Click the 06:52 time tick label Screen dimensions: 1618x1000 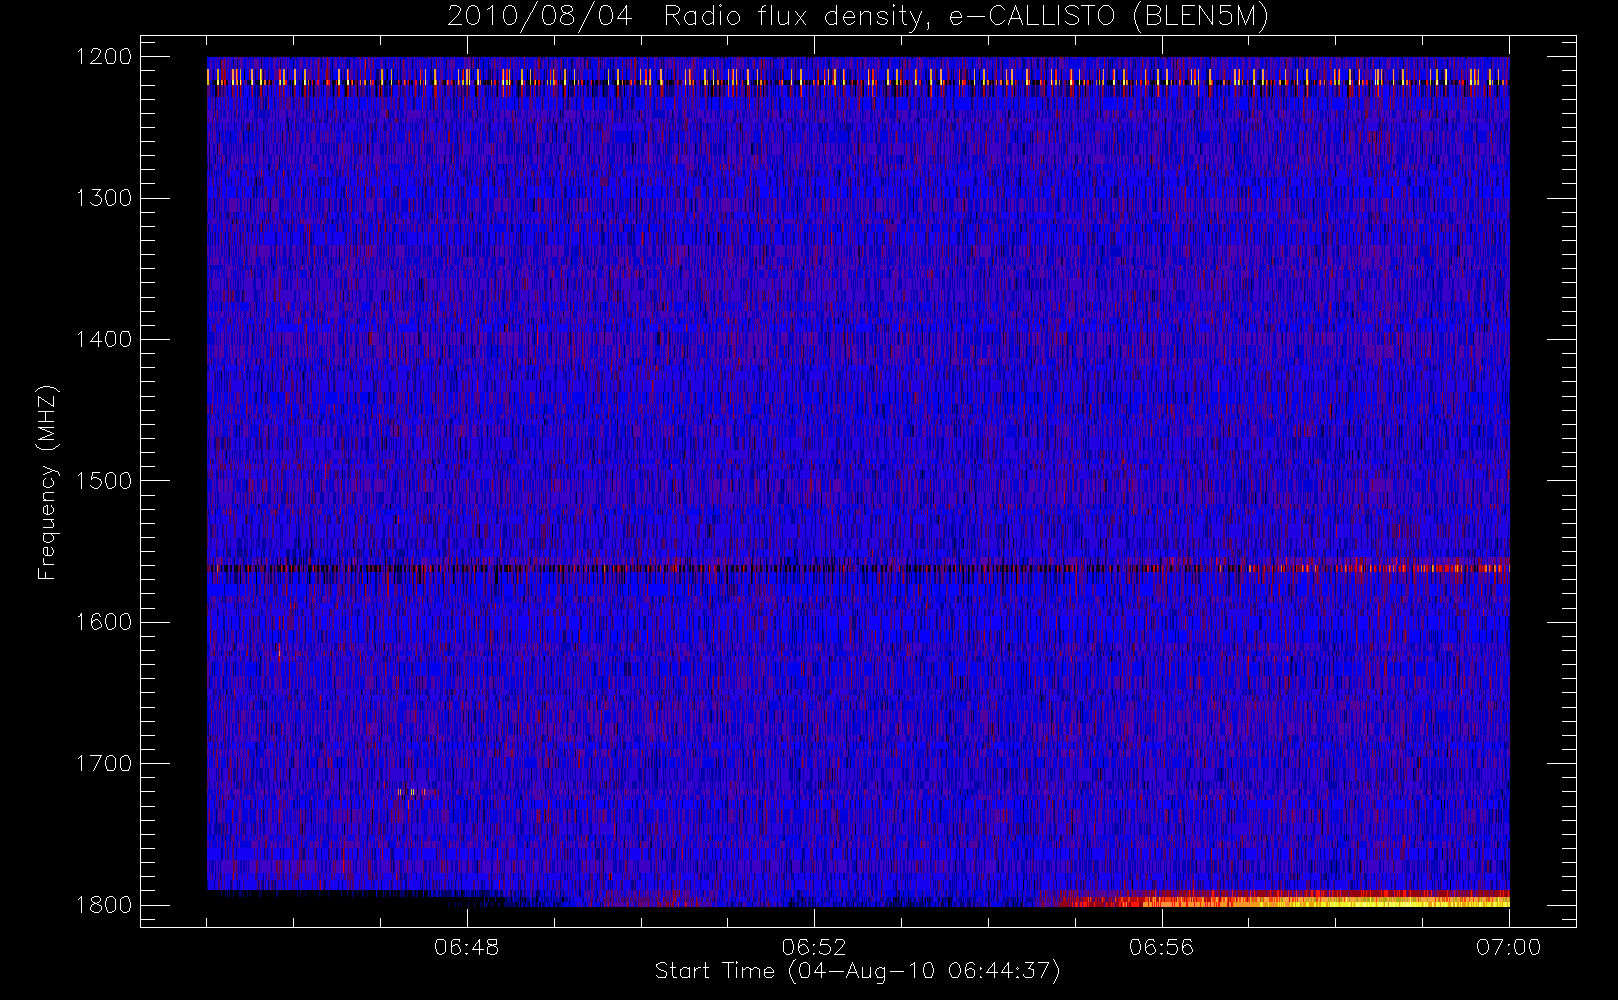coord(814,947)
